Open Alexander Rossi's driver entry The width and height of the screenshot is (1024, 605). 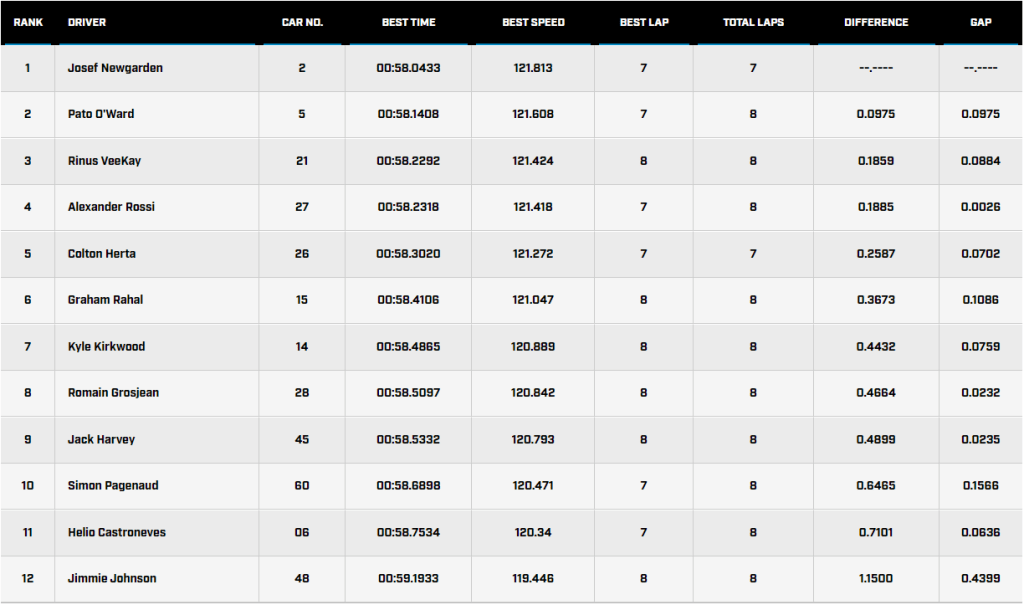coord(111,207)
